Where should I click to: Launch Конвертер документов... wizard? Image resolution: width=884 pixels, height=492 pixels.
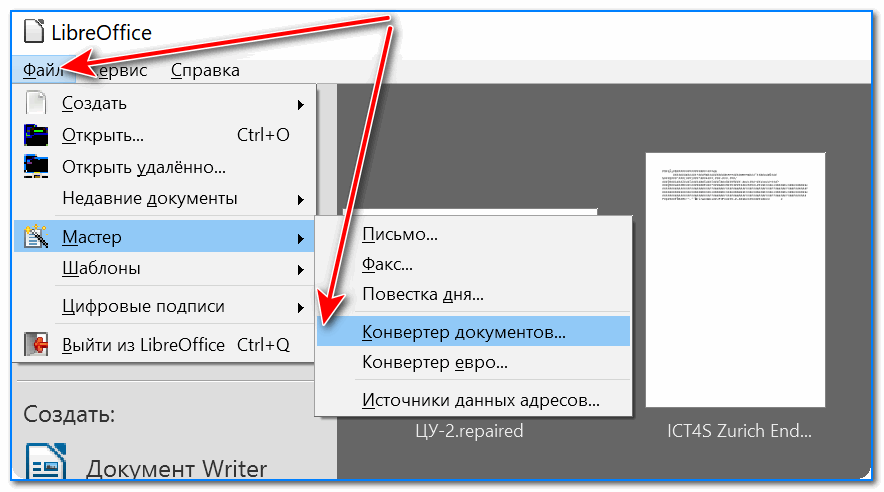[473, 332]
